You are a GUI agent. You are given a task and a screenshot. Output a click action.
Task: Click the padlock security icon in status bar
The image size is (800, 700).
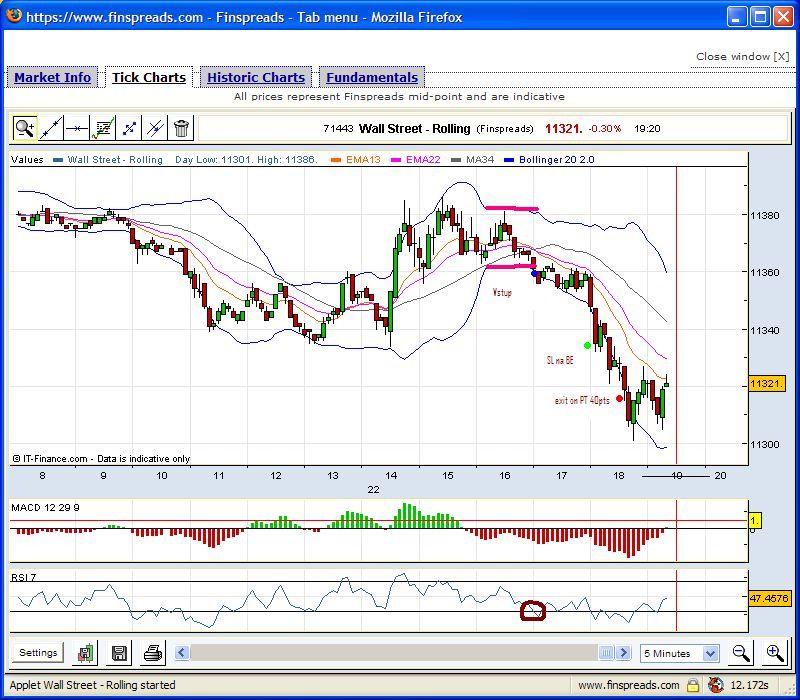point(691,685)
